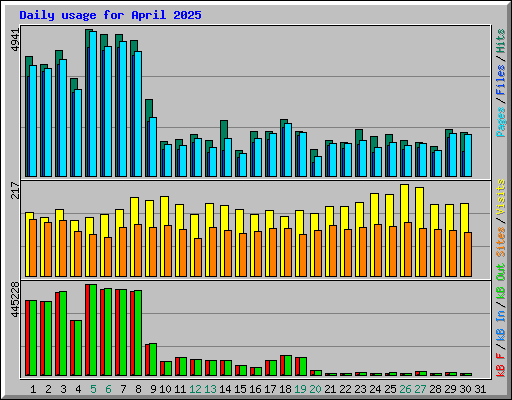The image size is (512, 400).
Task: Click day 25 on the x-axis
Action: pyautogui.click(x=390, y=389)
